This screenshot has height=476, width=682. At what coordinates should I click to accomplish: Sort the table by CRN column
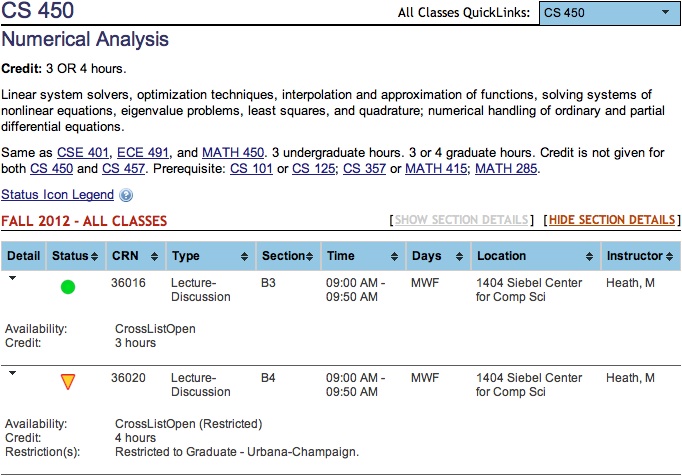133,257
